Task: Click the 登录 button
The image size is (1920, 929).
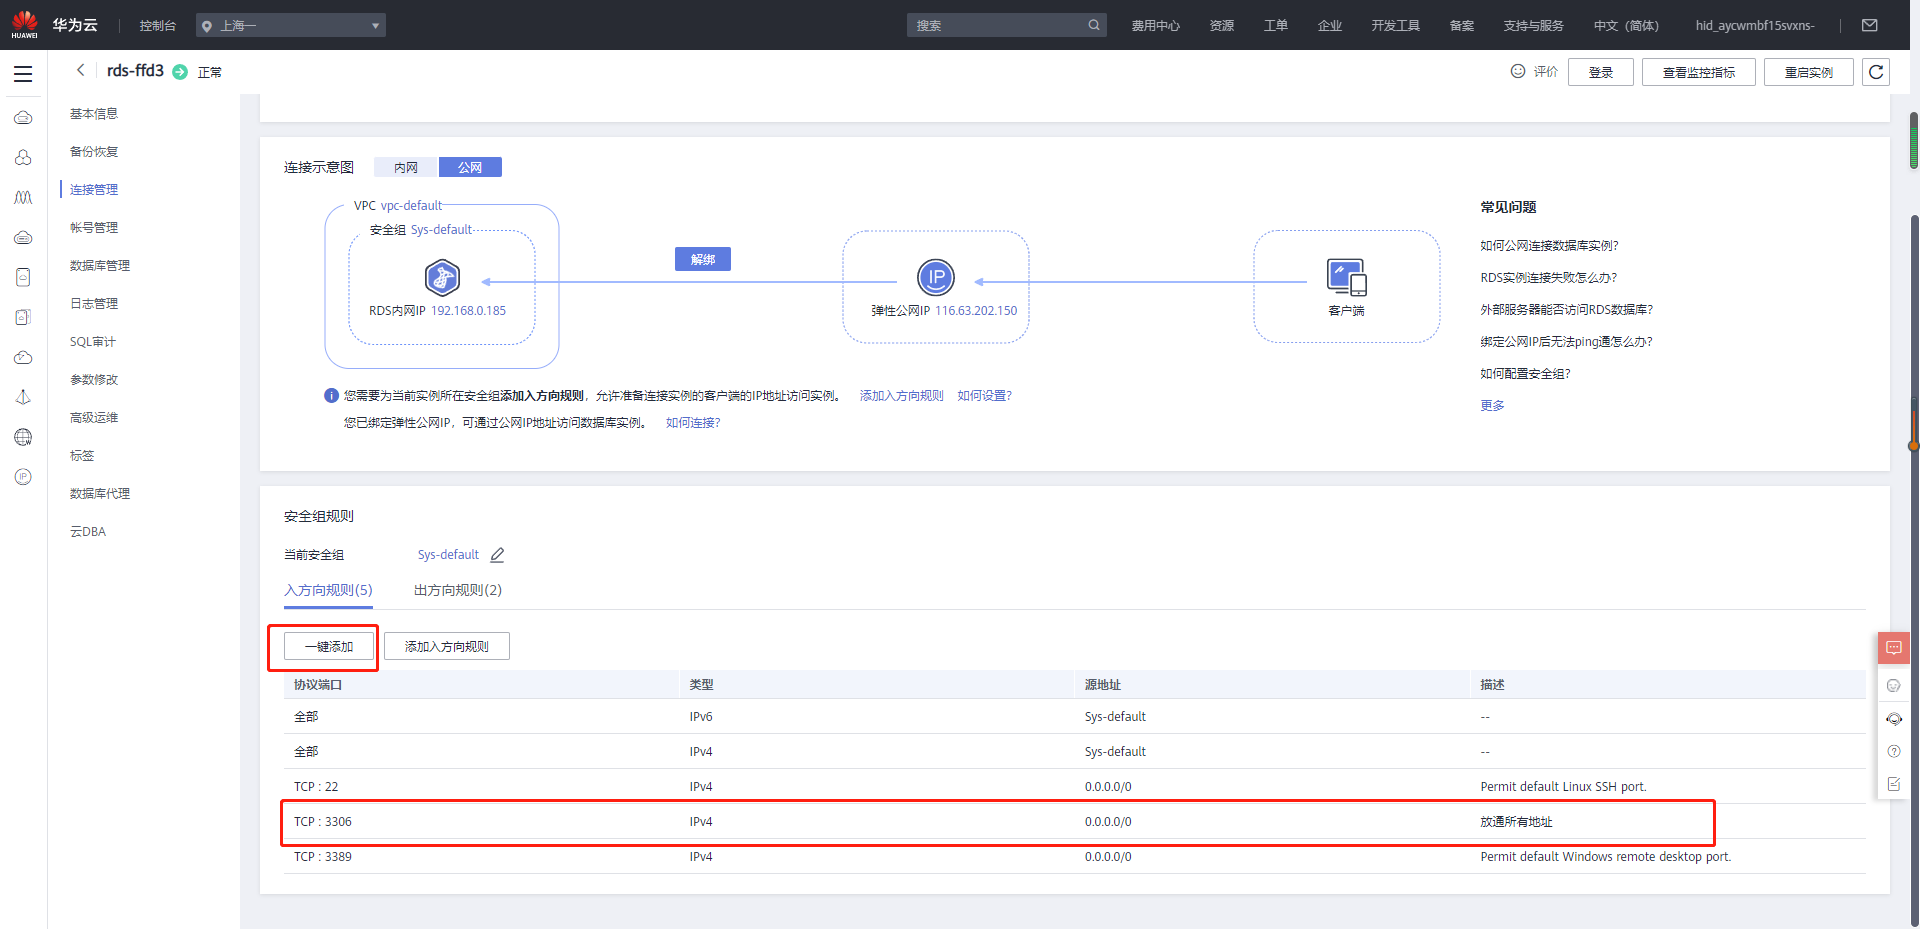Action: click(x=1601, y=72)
